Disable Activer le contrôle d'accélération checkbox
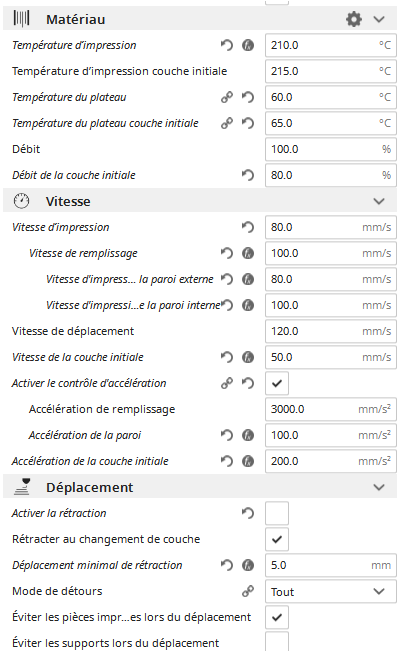The width and height of the screenshot is (402, 651). tap(277, 383)
